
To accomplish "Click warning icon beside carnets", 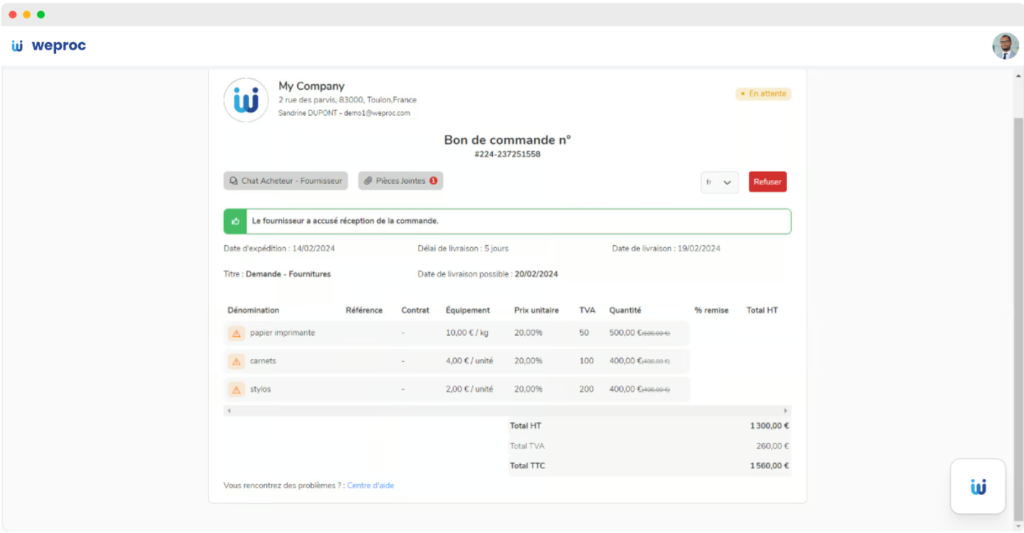I will tap(237, 361).
